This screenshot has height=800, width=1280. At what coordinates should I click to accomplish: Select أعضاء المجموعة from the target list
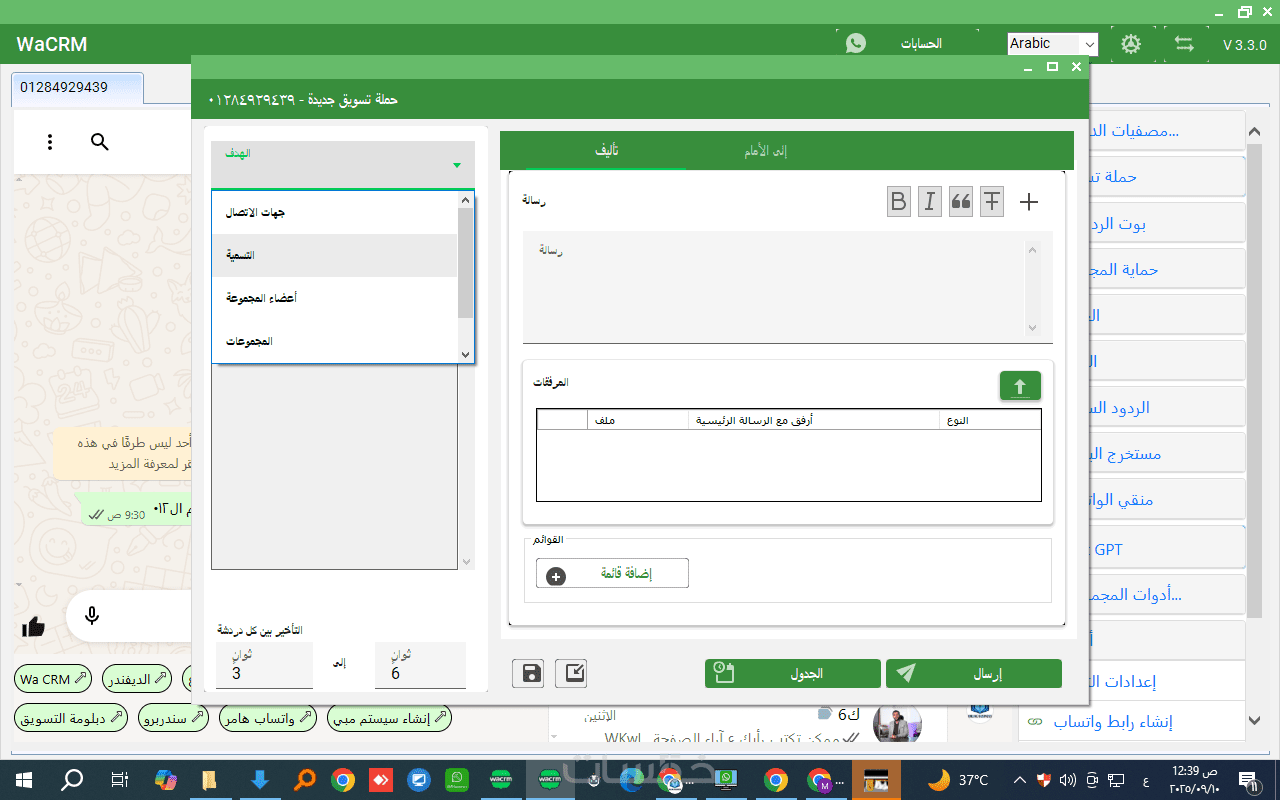coord(335,298)
